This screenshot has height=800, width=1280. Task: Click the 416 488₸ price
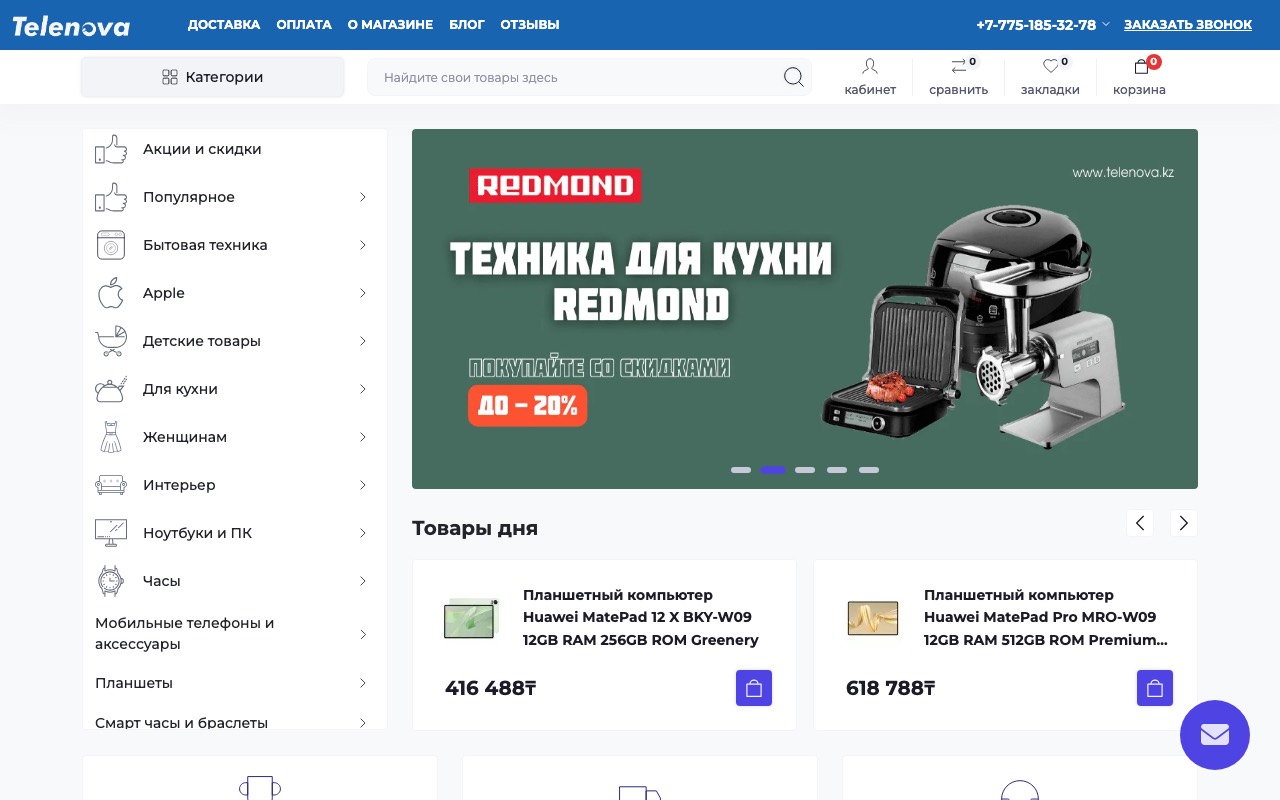coord(491,688)
